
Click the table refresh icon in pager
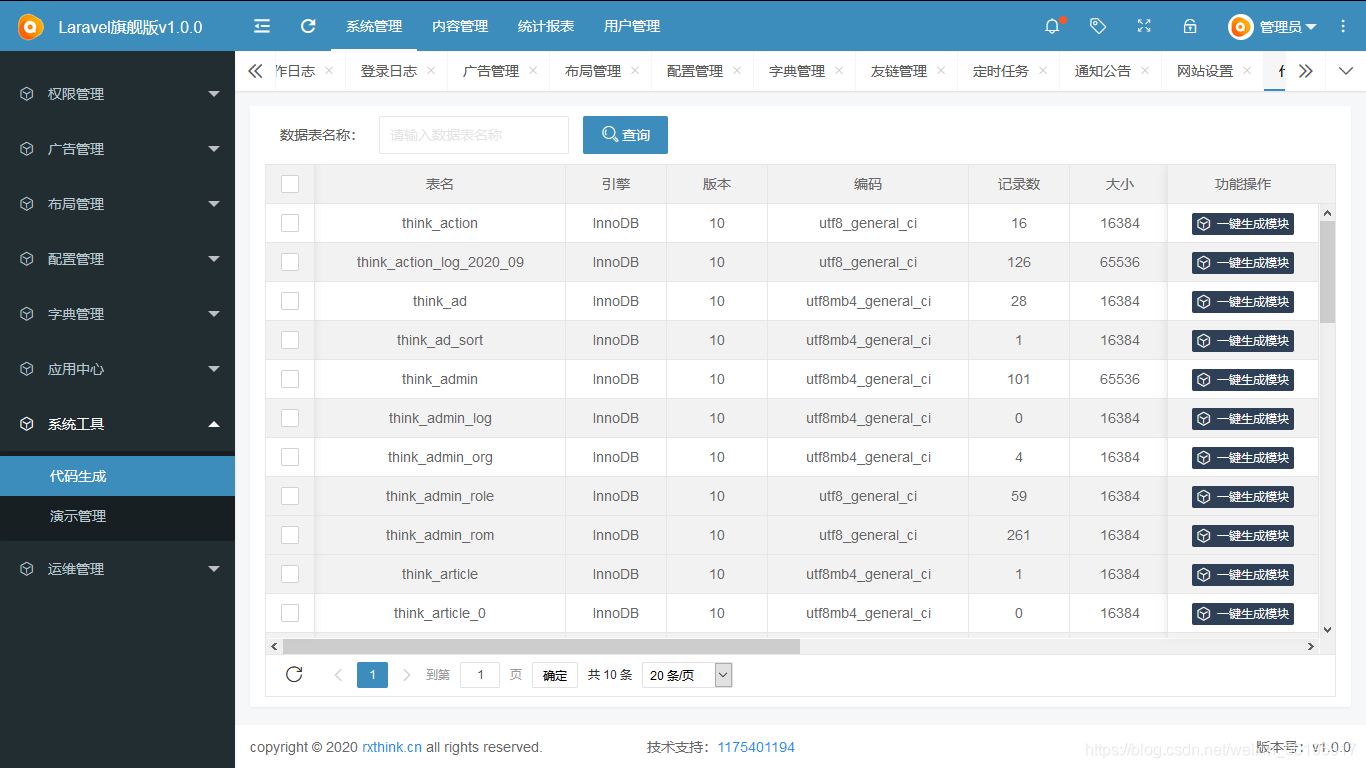click(294, 674)
